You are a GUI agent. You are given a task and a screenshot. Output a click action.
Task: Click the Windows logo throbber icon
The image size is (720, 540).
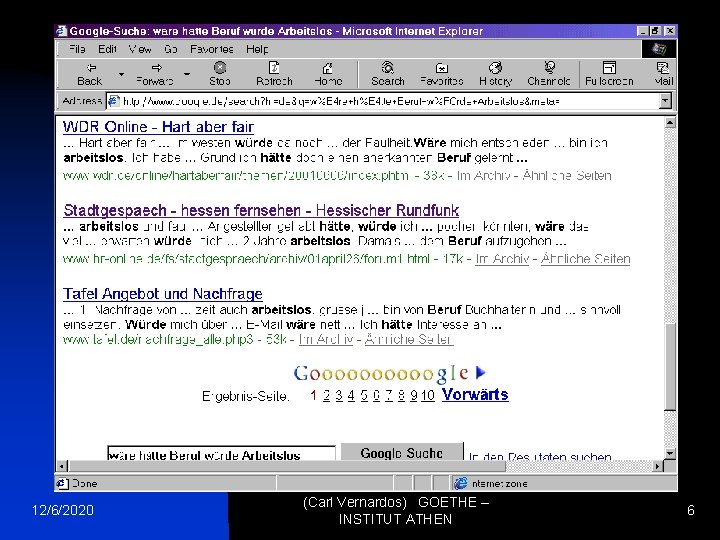pyautogui.click(x=659, y=49)
